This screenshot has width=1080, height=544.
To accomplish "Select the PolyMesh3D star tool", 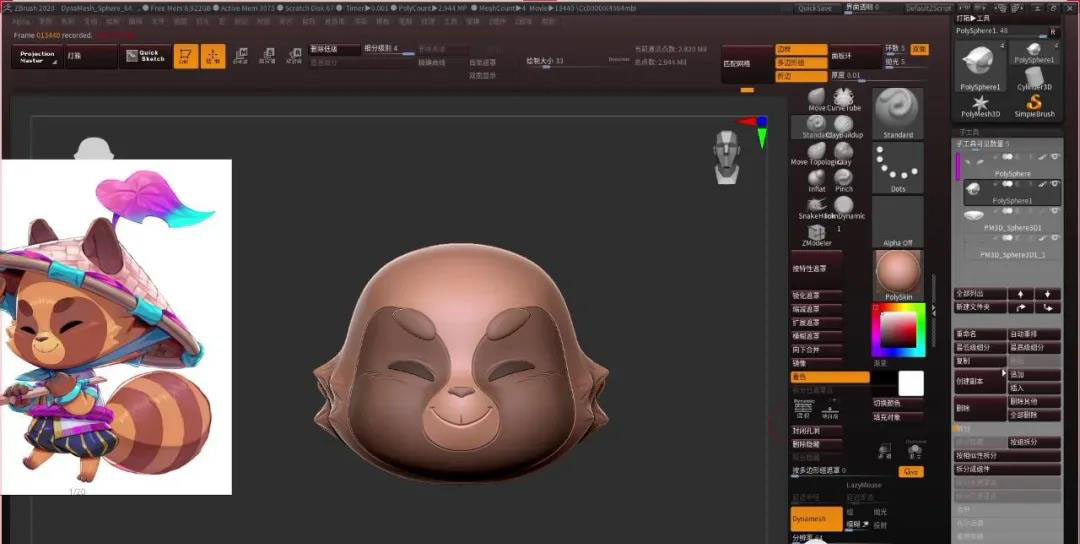I will point(980,106).
